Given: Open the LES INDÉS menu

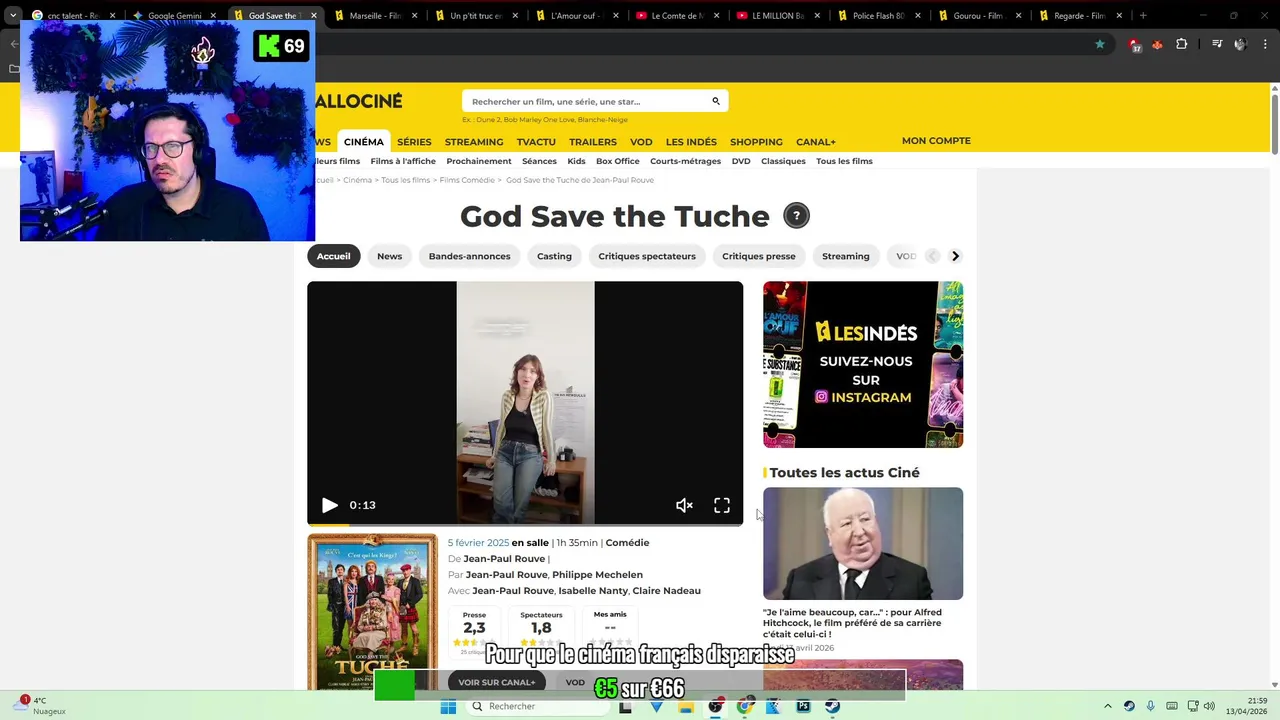Looking at the screenshot, I should pyautogui.click(x=691, y=142).
